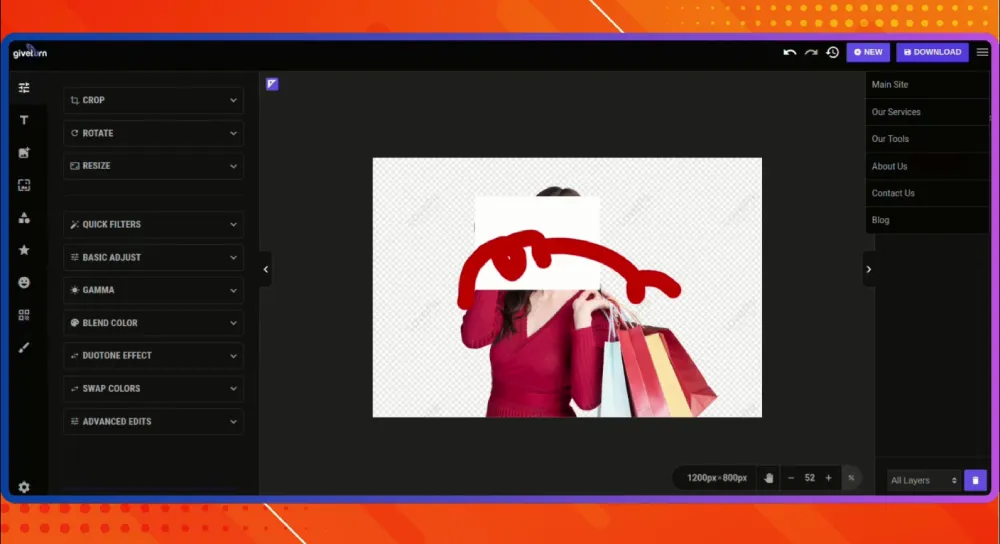Click the percent zoom fit button

(x=851, y=478)
